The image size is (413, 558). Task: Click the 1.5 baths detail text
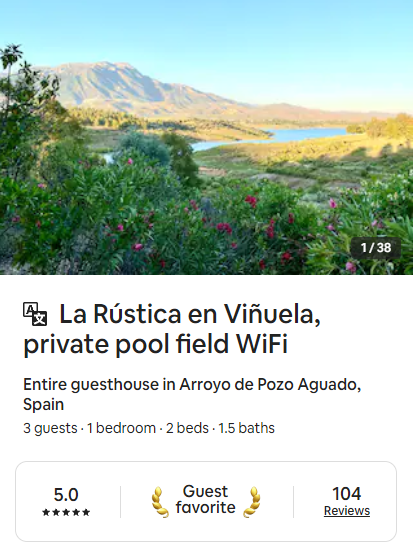coord(247,428)
